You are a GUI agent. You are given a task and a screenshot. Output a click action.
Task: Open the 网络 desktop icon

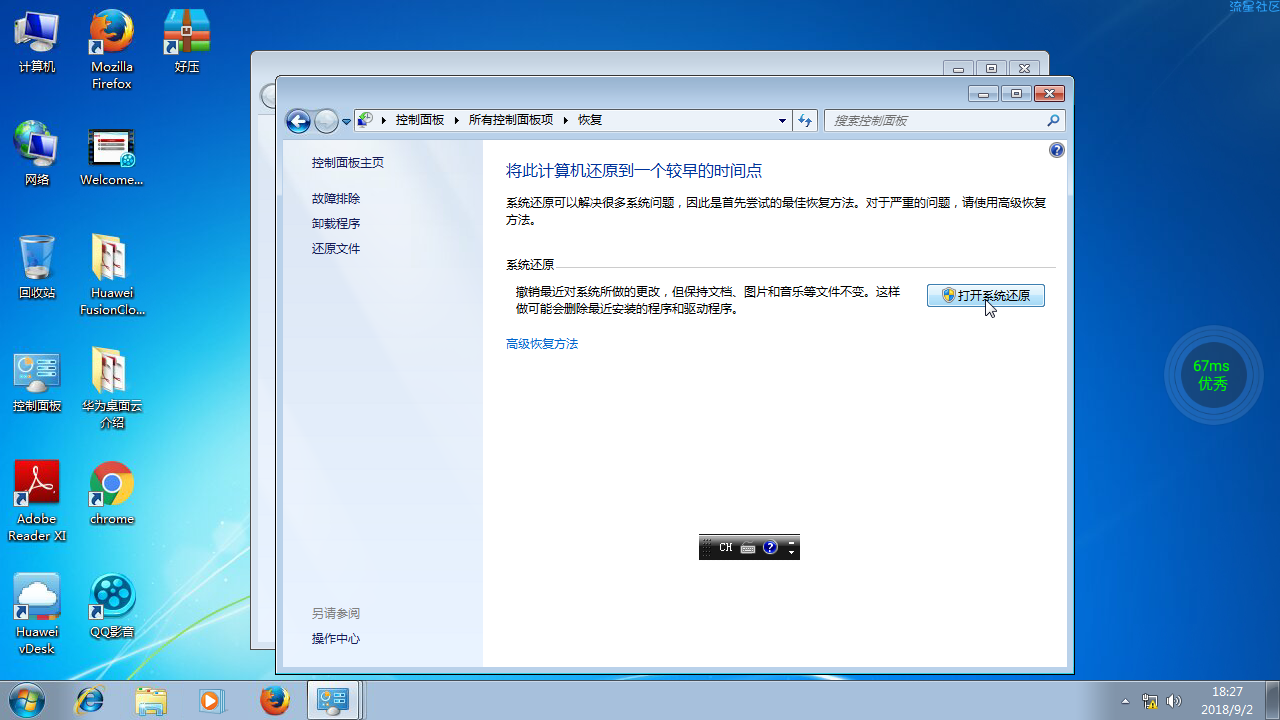point(37,154)
